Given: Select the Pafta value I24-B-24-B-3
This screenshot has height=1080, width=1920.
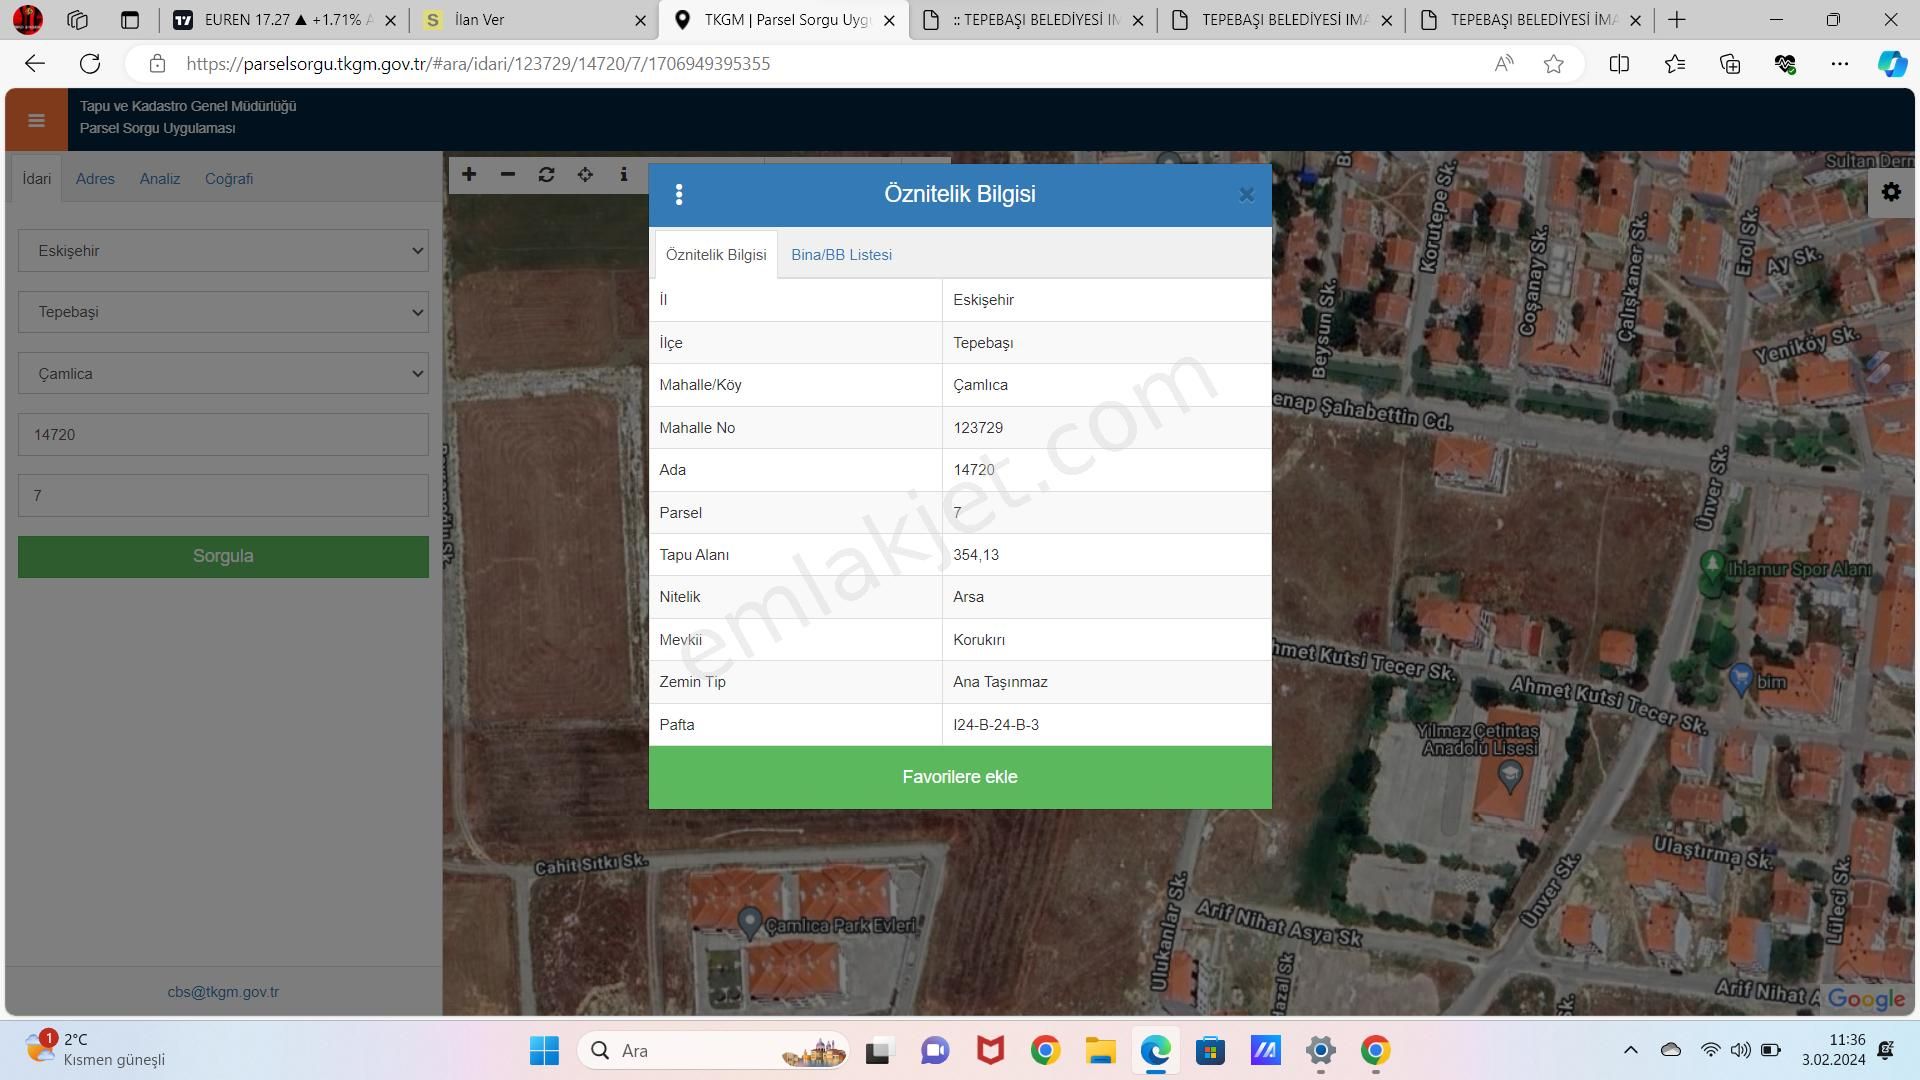Looking at the screenshot, I should coord(996,725).
